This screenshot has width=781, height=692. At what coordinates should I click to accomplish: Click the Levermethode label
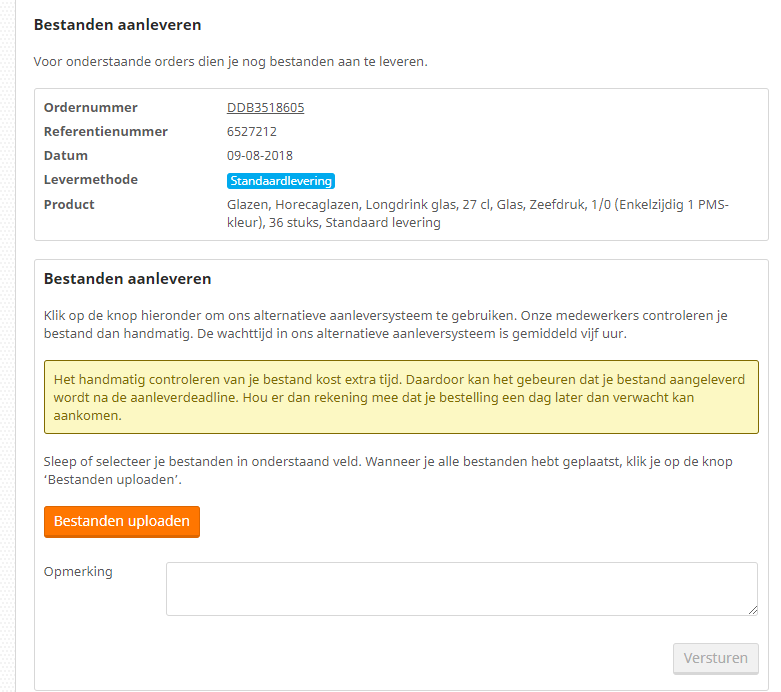click(91, 180)
